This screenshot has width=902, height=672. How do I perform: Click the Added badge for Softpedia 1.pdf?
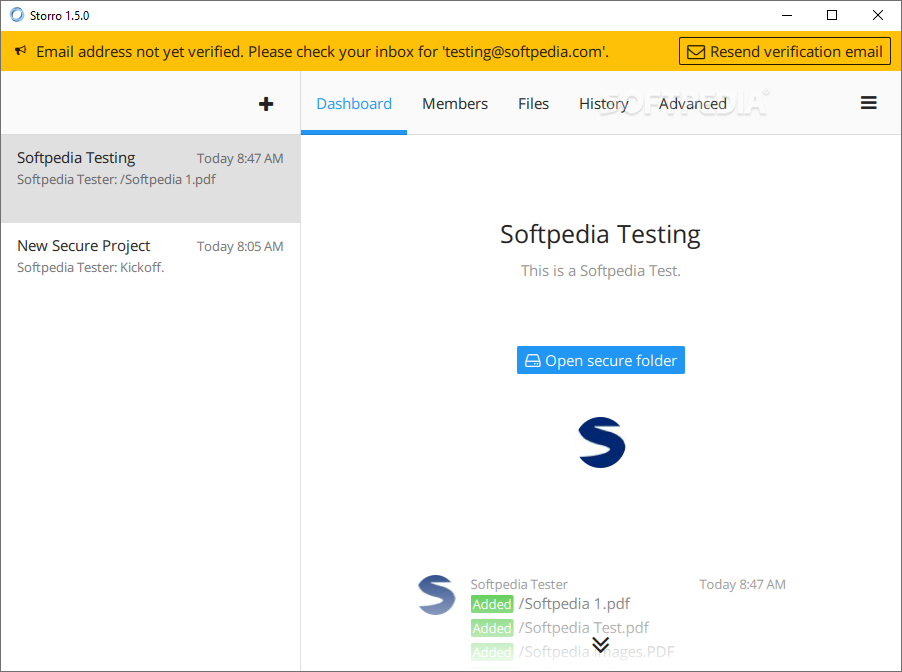pos(492,604)
